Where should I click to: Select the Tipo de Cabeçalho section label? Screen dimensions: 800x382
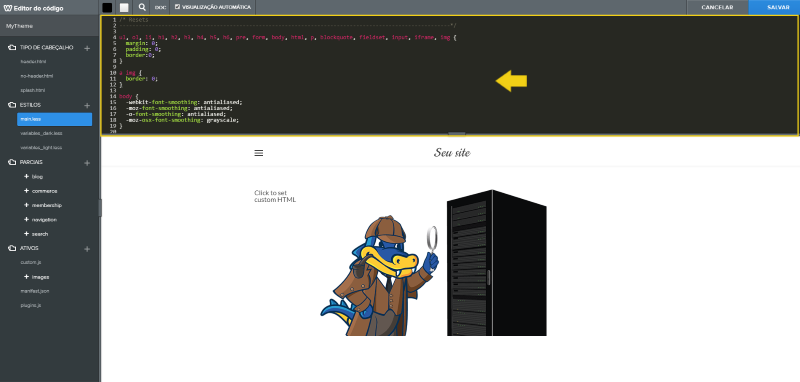(46, 47)
